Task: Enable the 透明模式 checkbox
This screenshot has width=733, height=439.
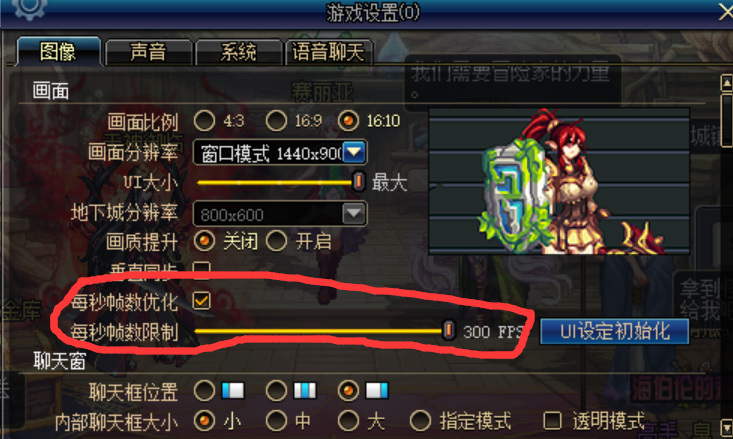Action: coord(552,420)
